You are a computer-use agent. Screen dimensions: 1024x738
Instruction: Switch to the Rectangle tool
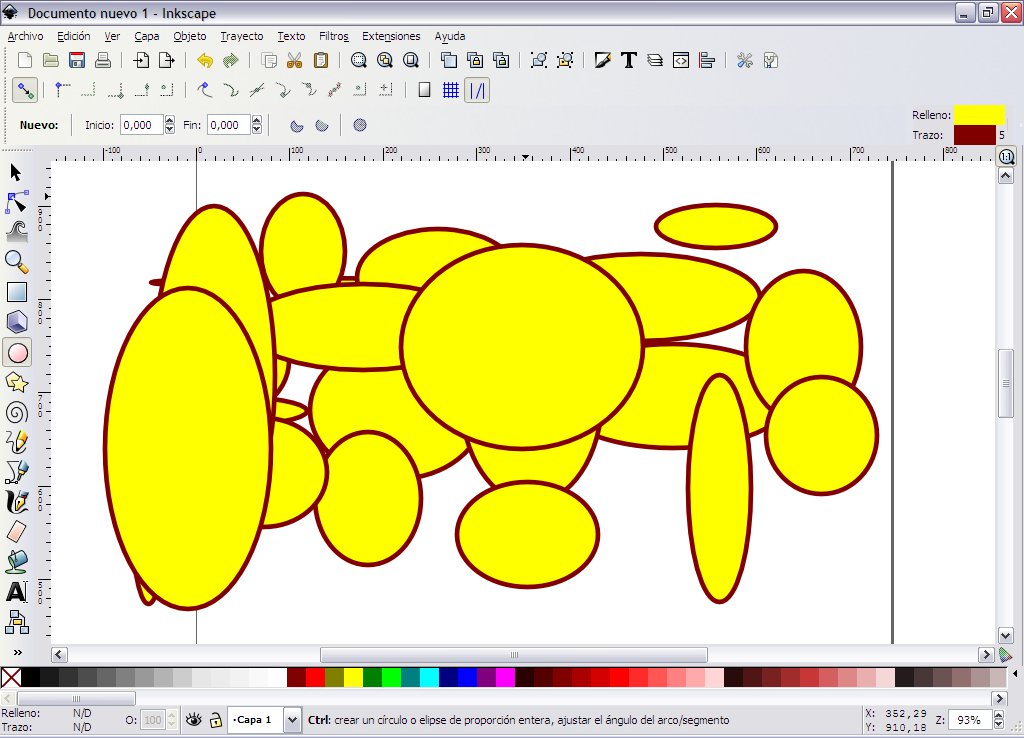pos(15,291)
